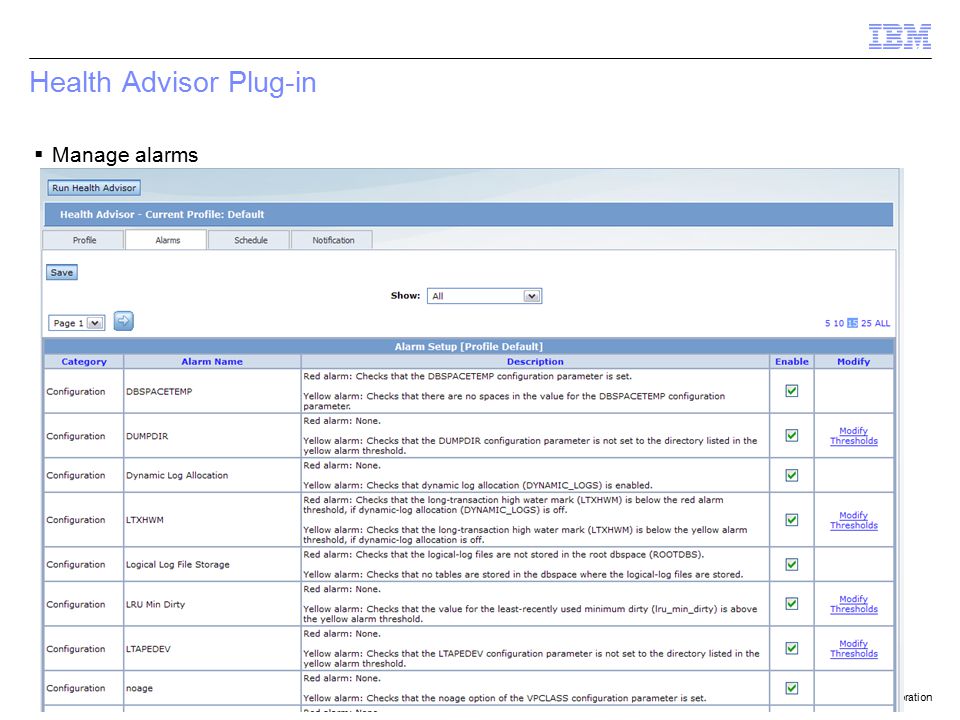Toggle the Dynamic Log Allocation alarm

[792, 475]
